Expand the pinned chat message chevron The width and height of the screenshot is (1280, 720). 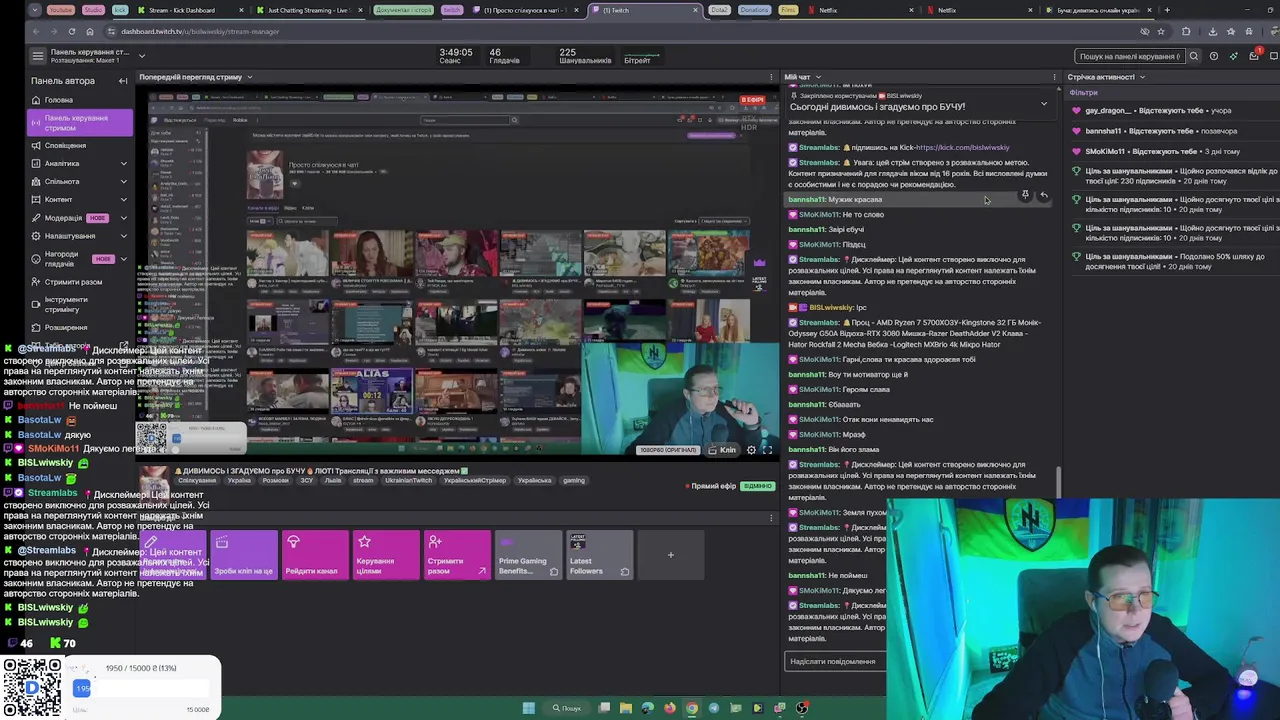coord(1044,103)
